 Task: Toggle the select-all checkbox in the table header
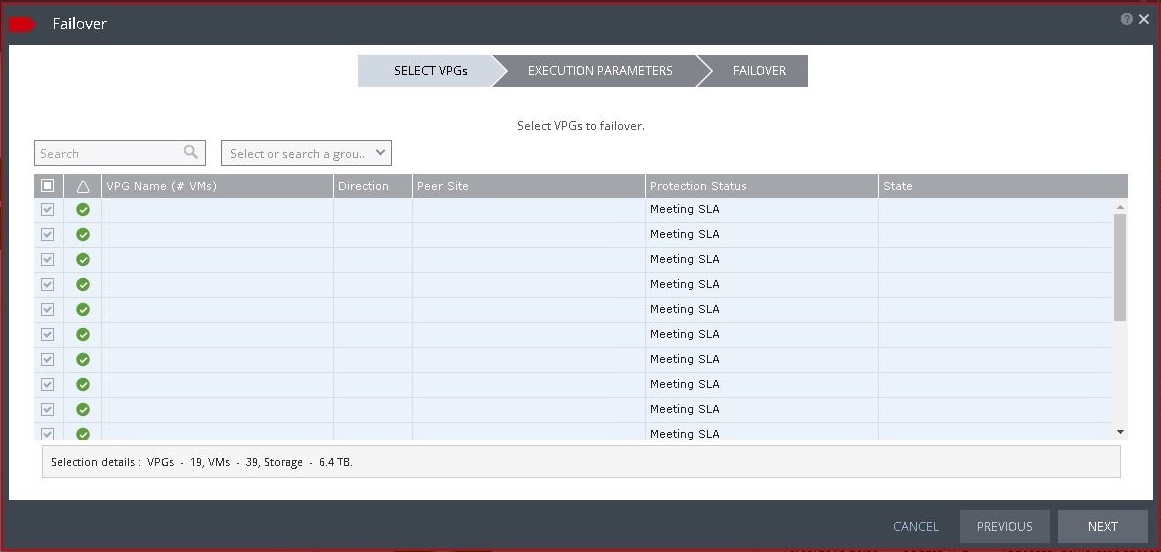[x=47, y=186]
